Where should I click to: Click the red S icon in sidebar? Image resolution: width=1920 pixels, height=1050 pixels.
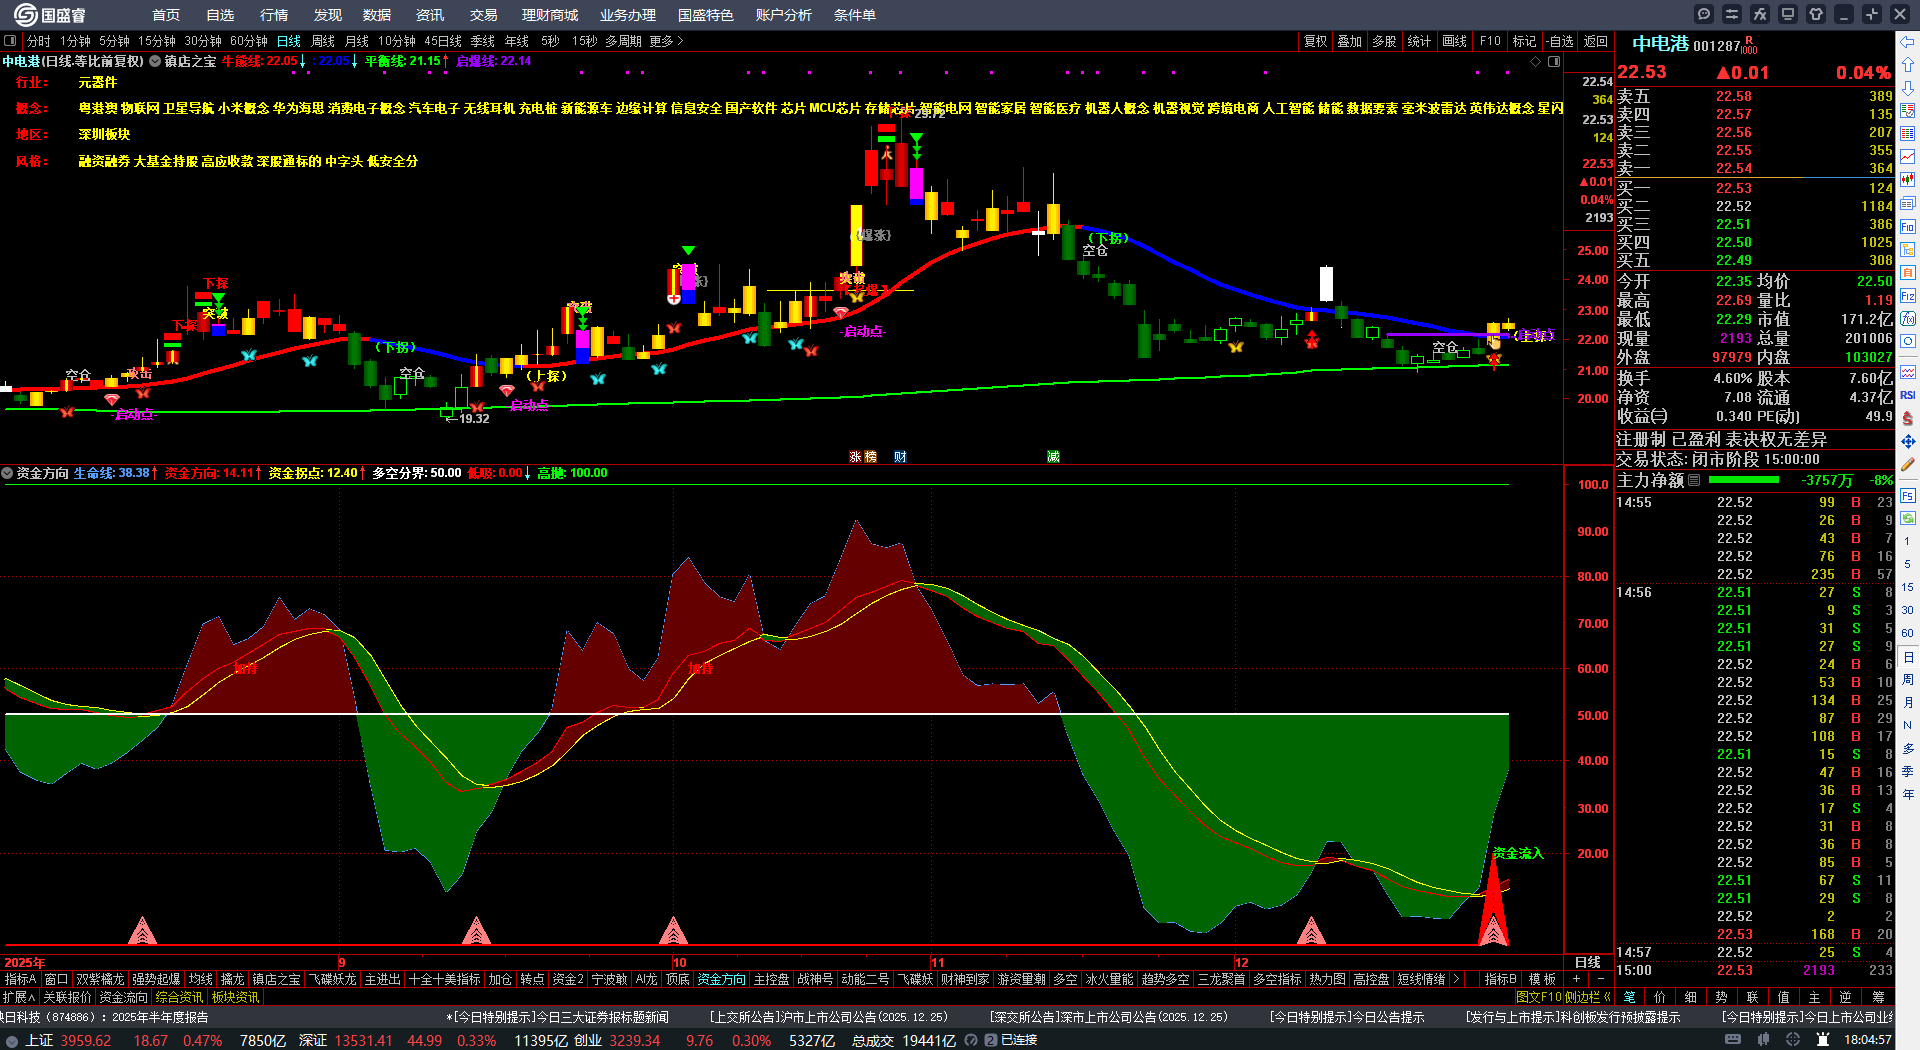coord(1908,418)
